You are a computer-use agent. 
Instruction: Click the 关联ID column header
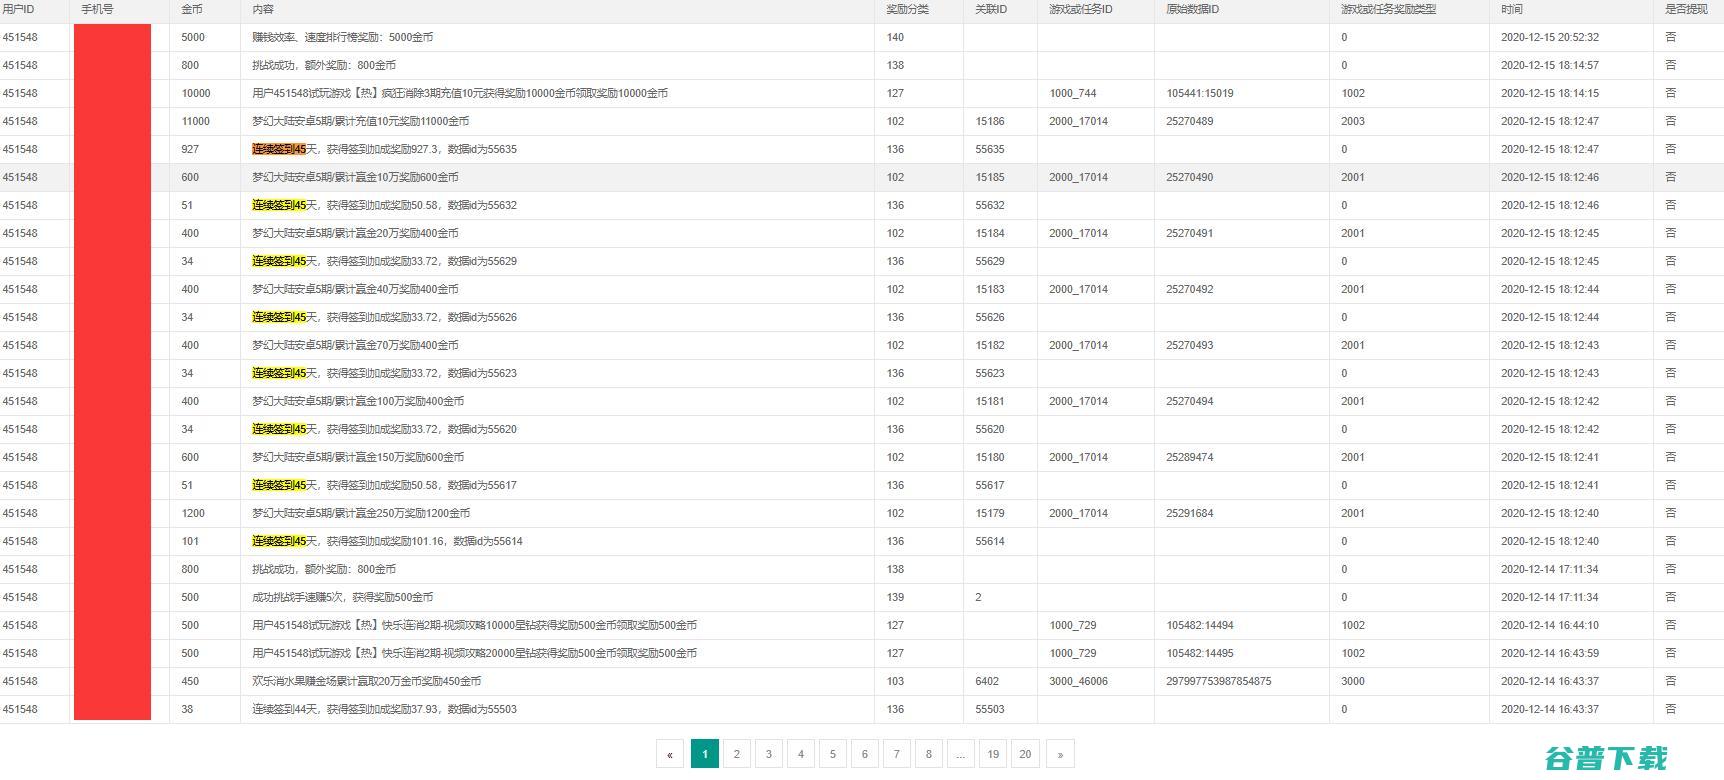pos(991,9)
